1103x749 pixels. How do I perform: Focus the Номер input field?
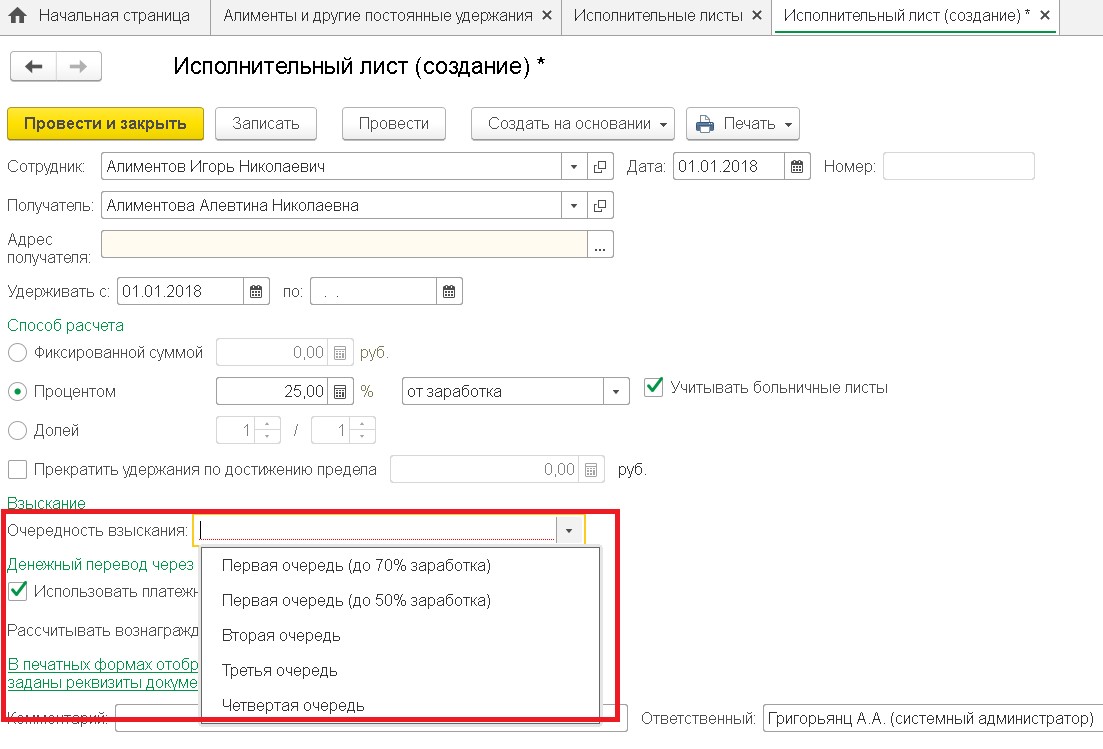click(x=959, y=167)
